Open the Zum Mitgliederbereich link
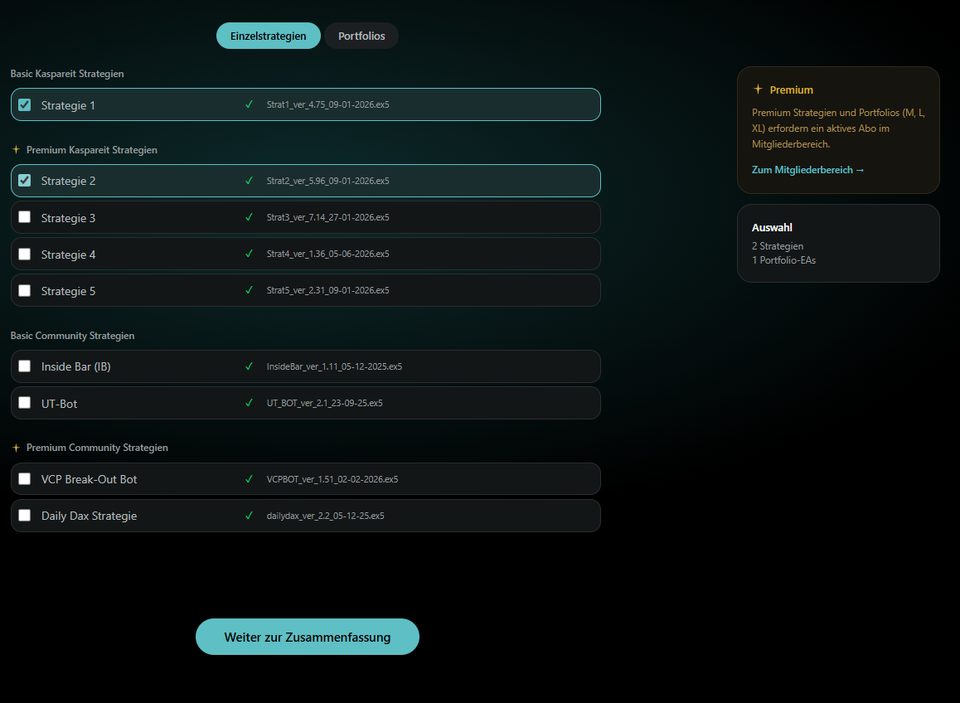Screen dimensions: 960x703 [808, 170]
